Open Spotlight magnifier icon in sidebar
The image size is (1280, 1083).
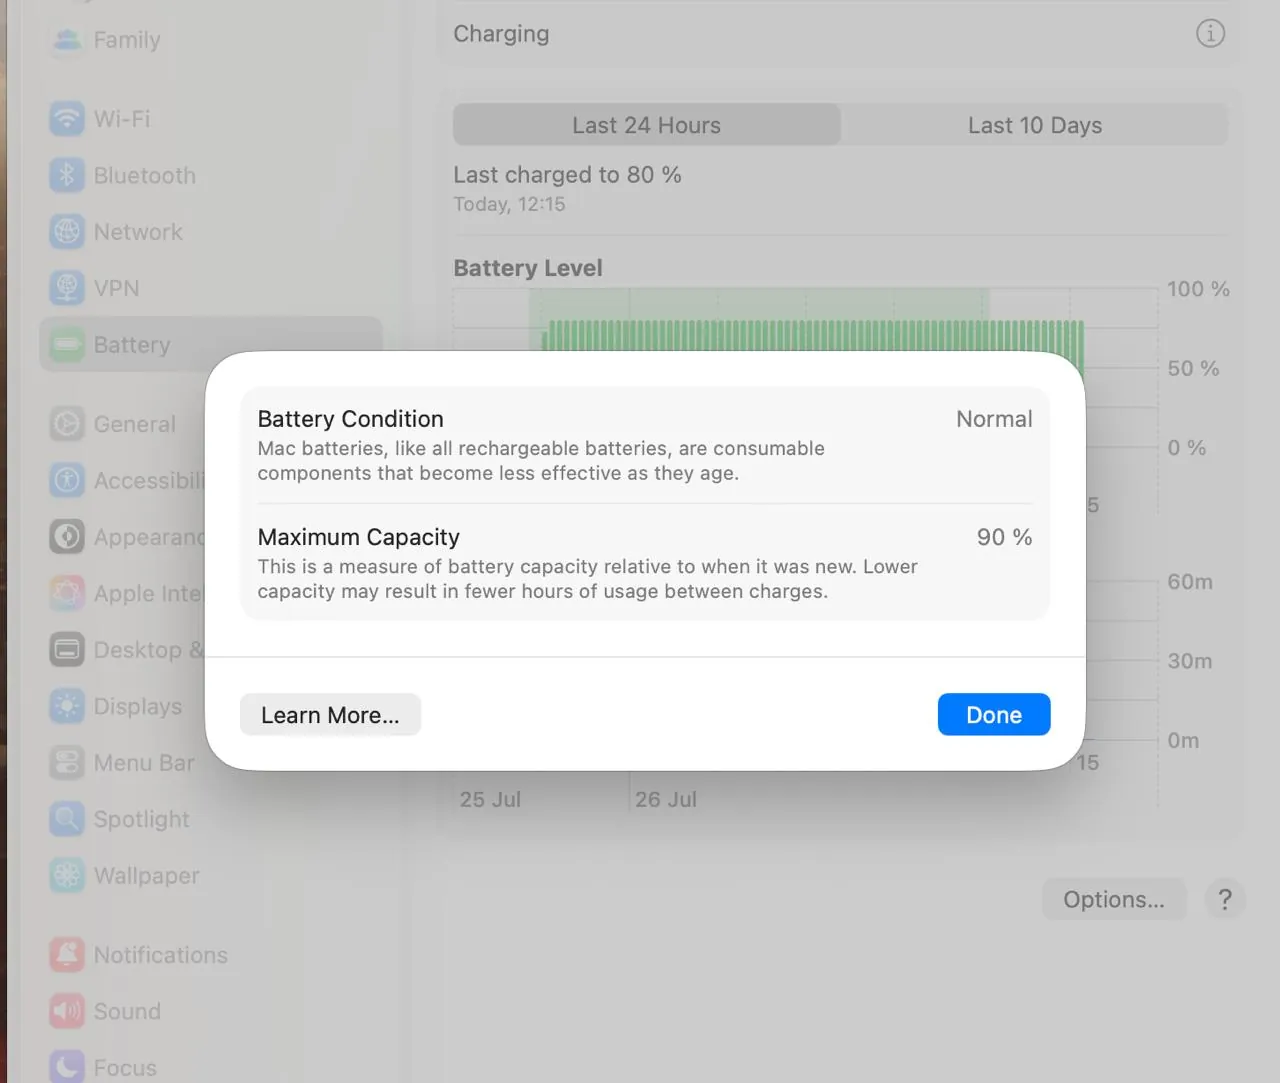coord(67,819)
